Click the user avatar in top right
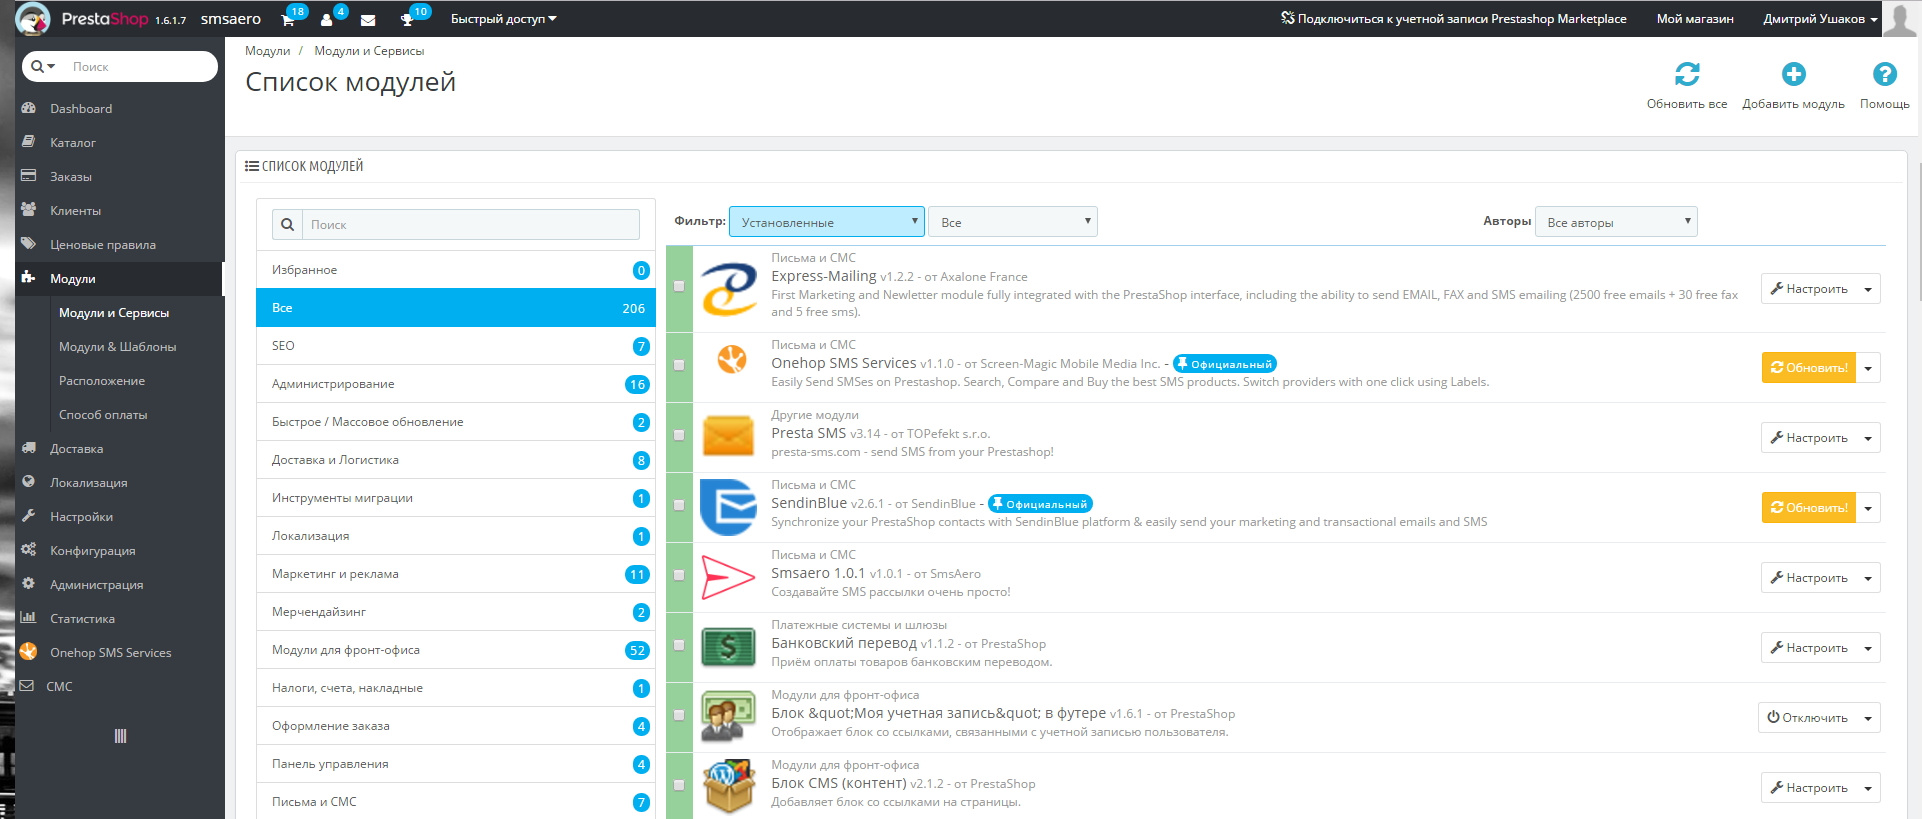1922x819 pixels. (1900, 19)
